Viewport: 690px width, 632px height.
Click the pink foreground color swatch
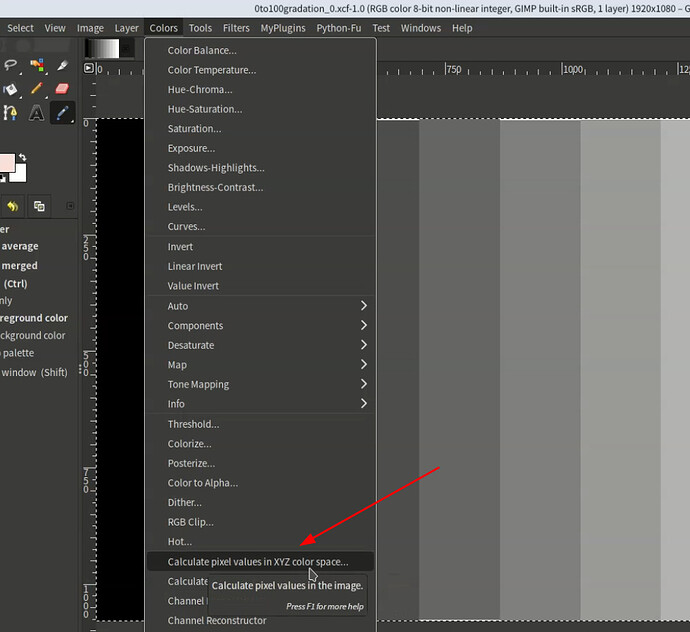pos(7,163)
